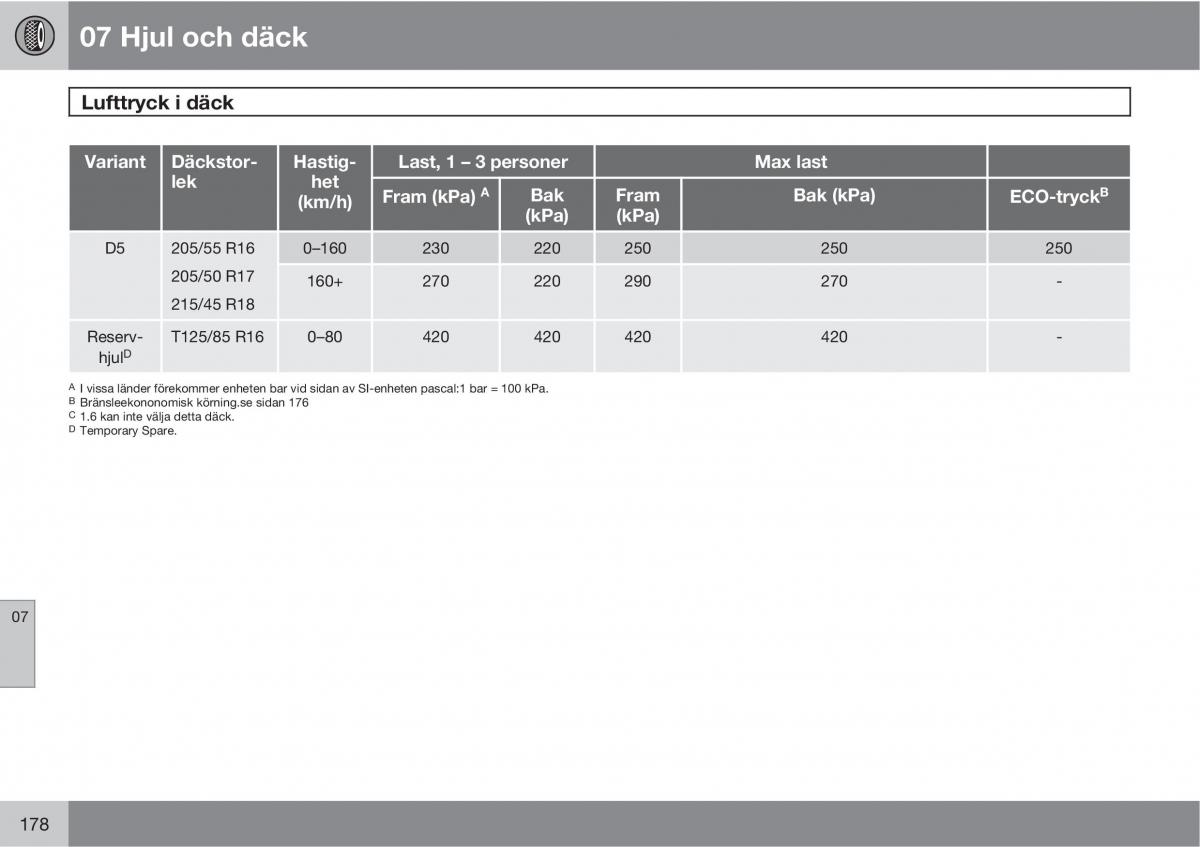Click footnote C '1.6 kan inte välja'
1200x847 pixels.
tap(151, 416)
